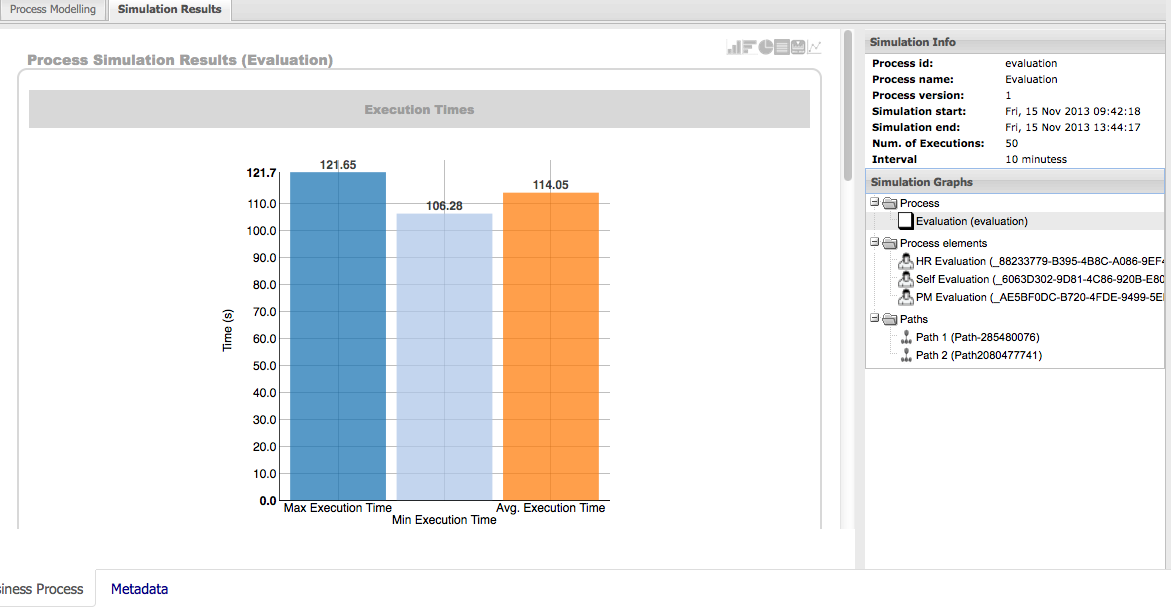
Task: Click the HR Evaluation user task icon
Action: coord(906,261)
